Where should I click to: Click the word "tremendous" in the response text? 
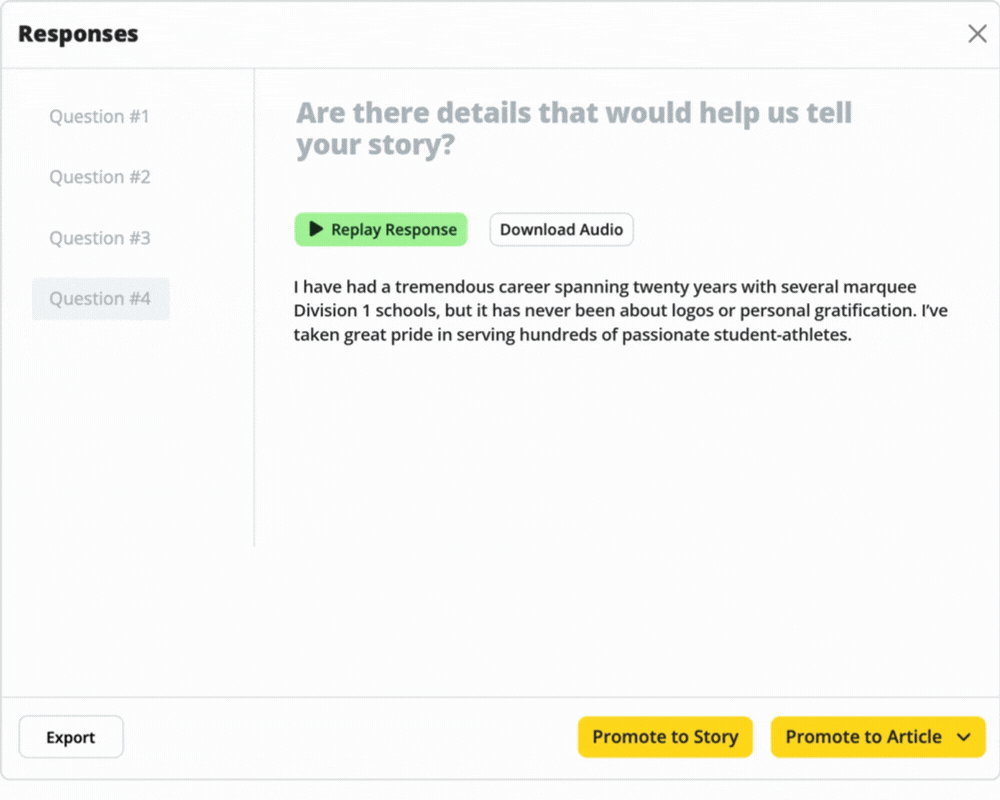click(445, 287)
